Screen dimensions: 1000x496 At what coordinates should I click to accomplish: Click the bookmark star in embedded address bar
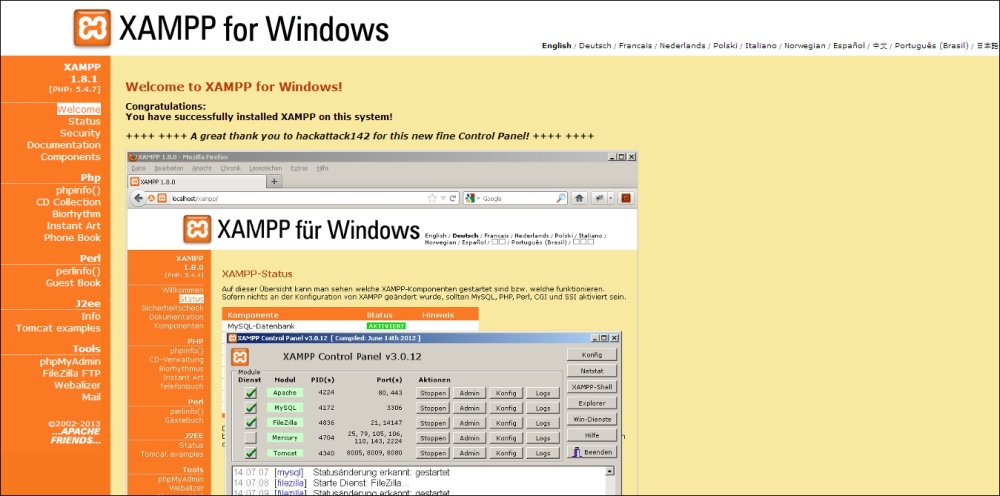[433, 198]
